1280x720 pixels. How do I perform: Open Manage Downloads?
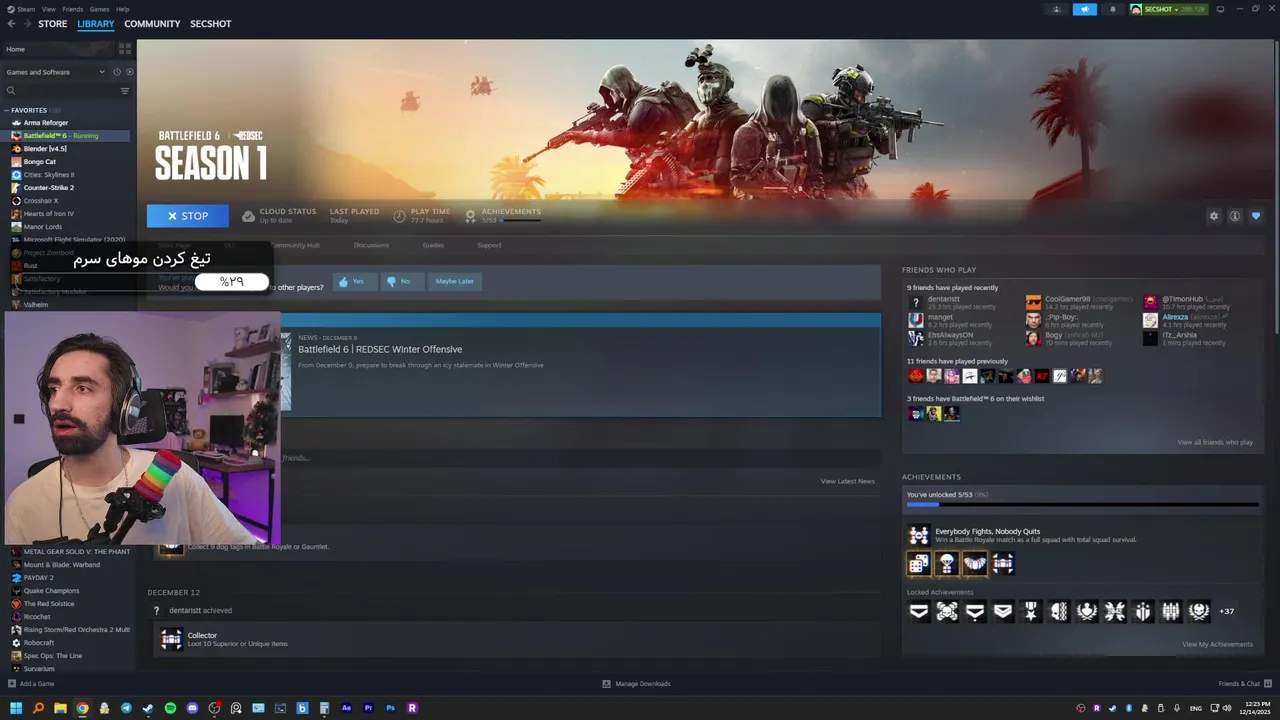tap(636, 684)
